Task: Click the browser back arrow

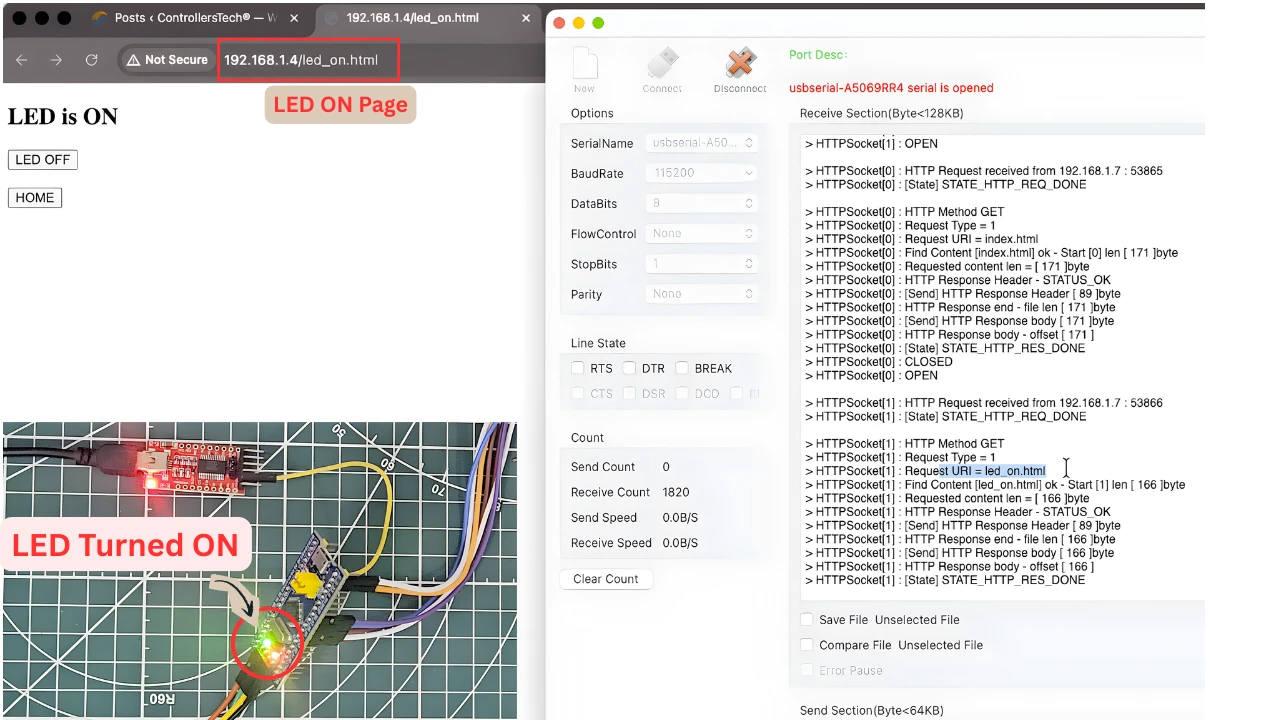Action: [x=22, y=60]
